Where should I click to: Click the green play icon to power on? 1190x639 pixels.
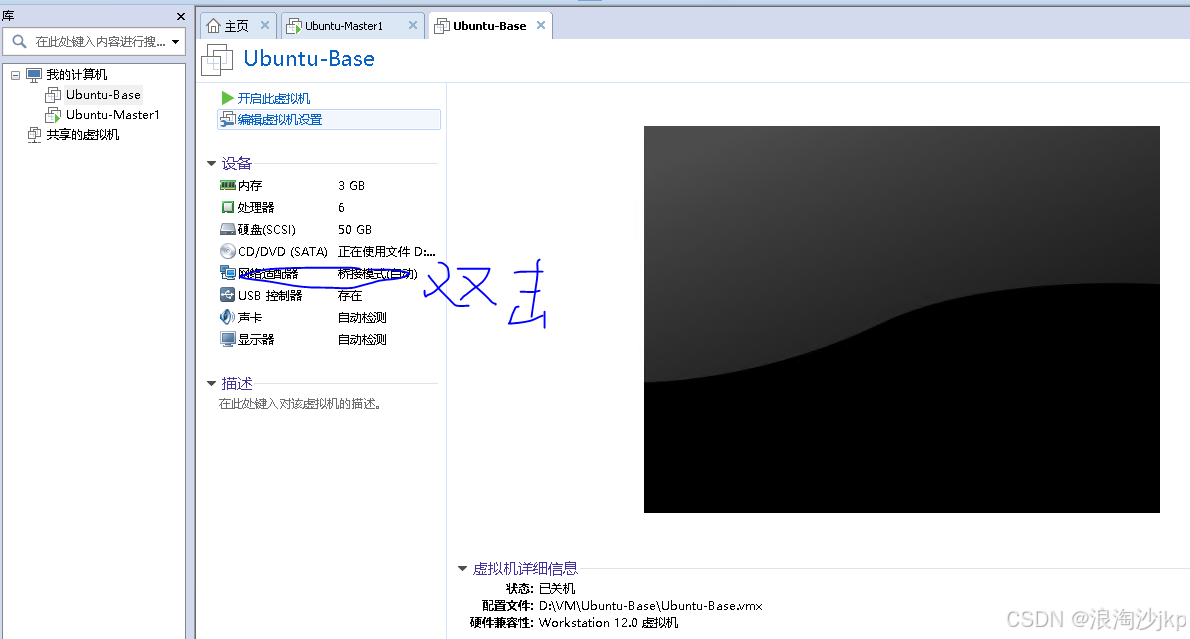(x=227, y=98)
